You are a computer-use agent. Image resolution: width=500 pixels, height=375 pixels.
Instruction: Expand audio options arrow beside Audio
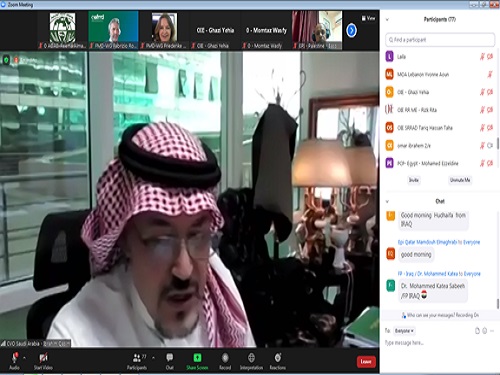[x=25, y=358]
